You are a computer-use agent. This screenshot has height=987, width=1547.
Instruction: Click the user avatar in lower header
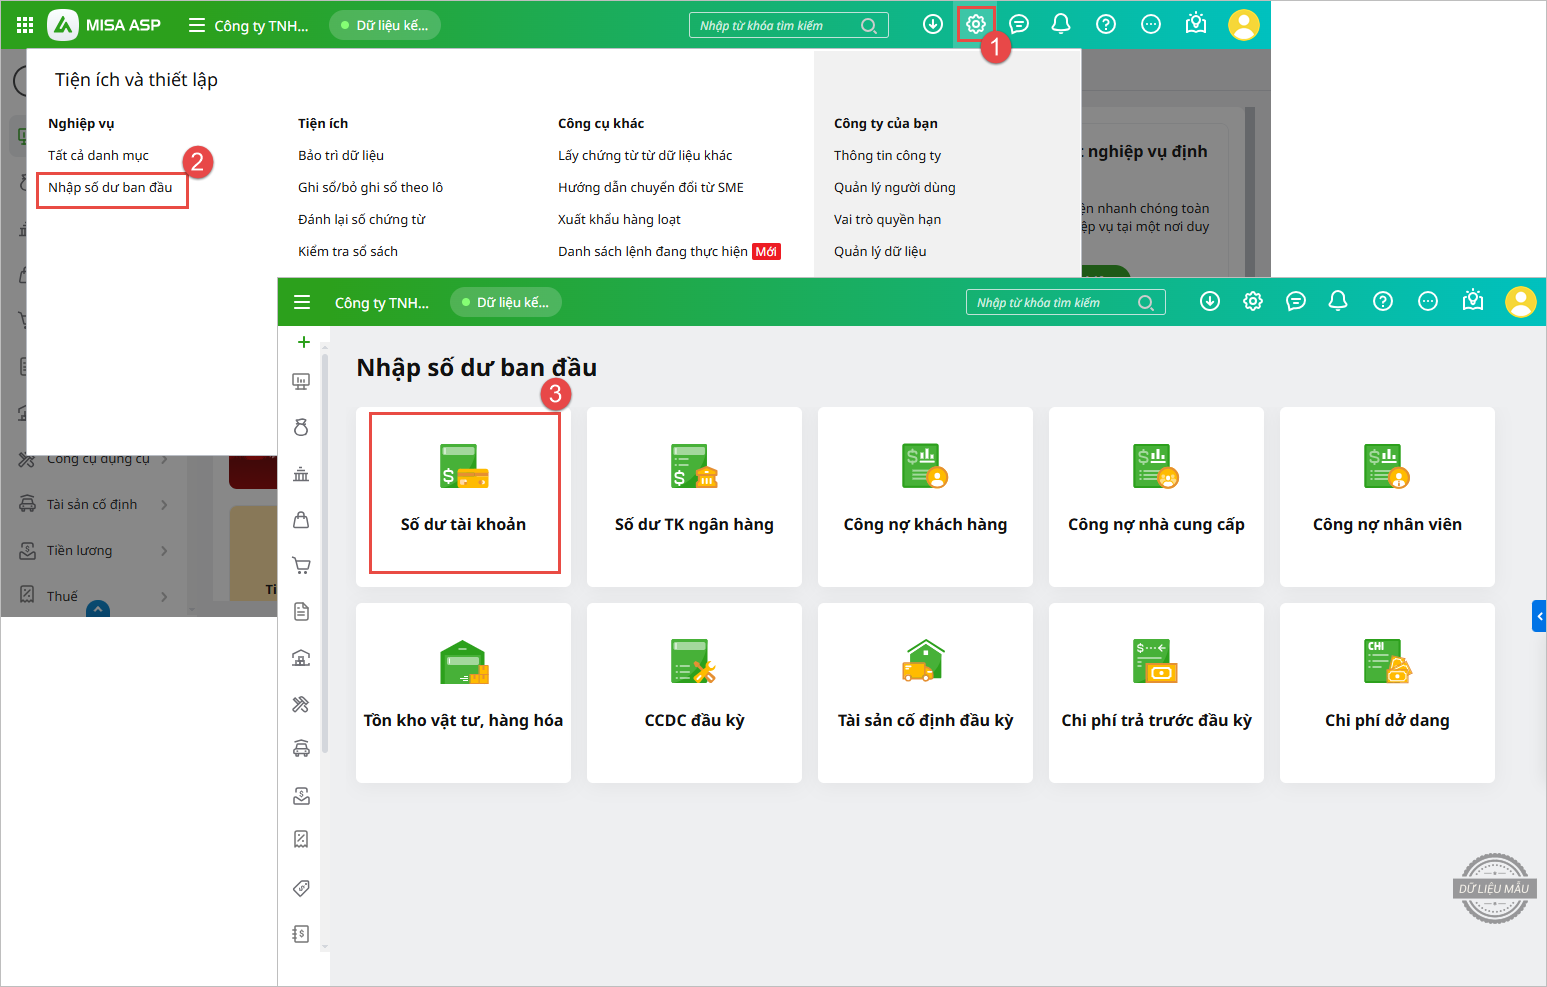tap(1520, 301)
